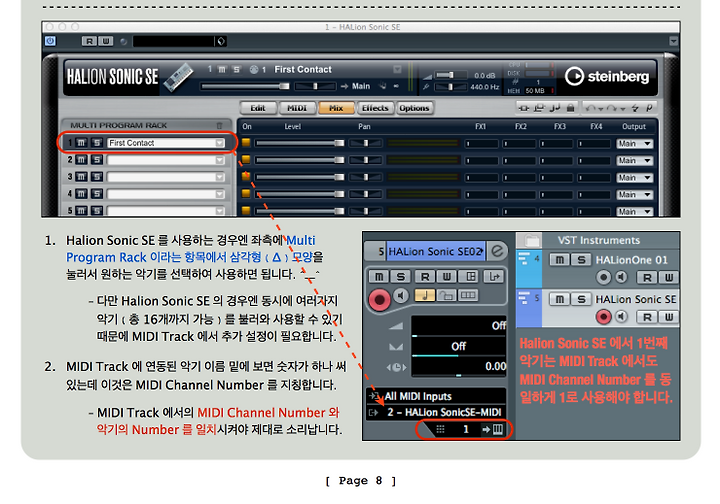Viewport: 720px width, 504px height.
Task: Click the Edit Instrument 'e' button in inspector
Action: pos(497,251)
